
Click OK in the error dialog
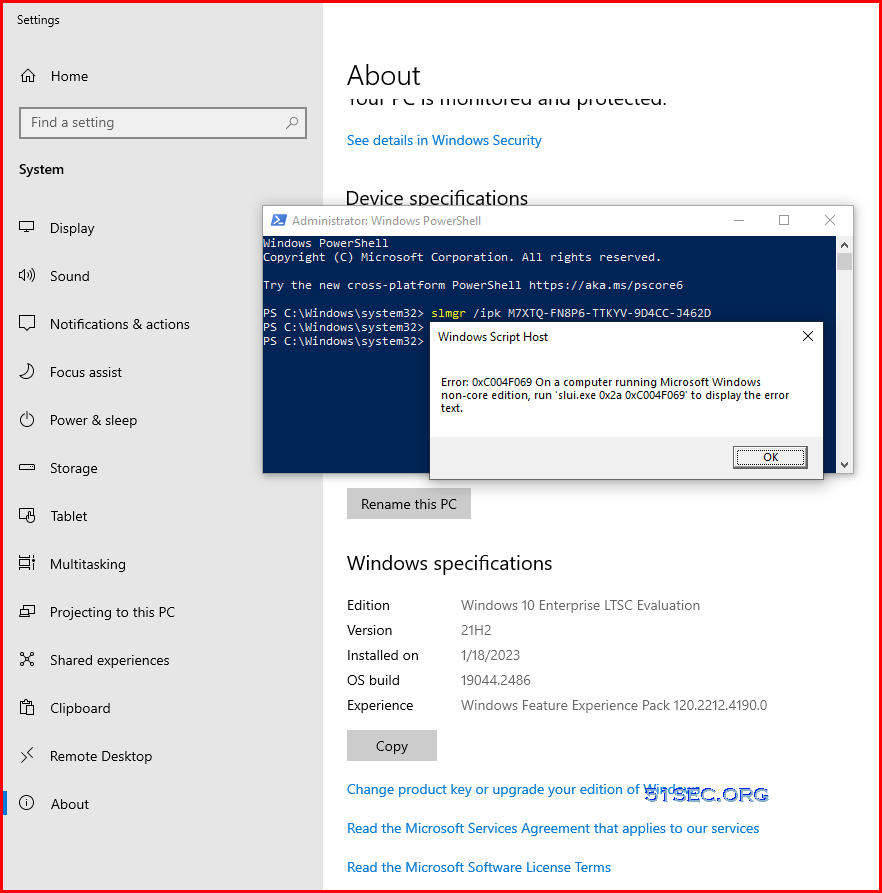coord(770,457)
